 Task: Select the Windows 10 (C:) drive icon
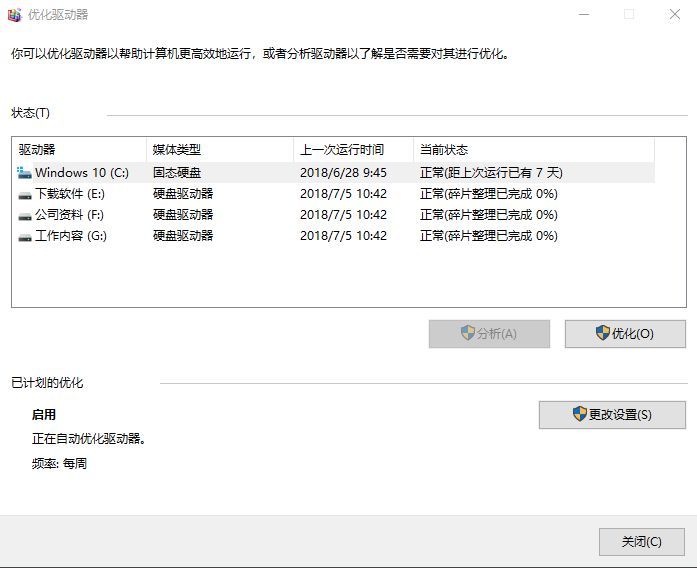click(x=24, y=172)
